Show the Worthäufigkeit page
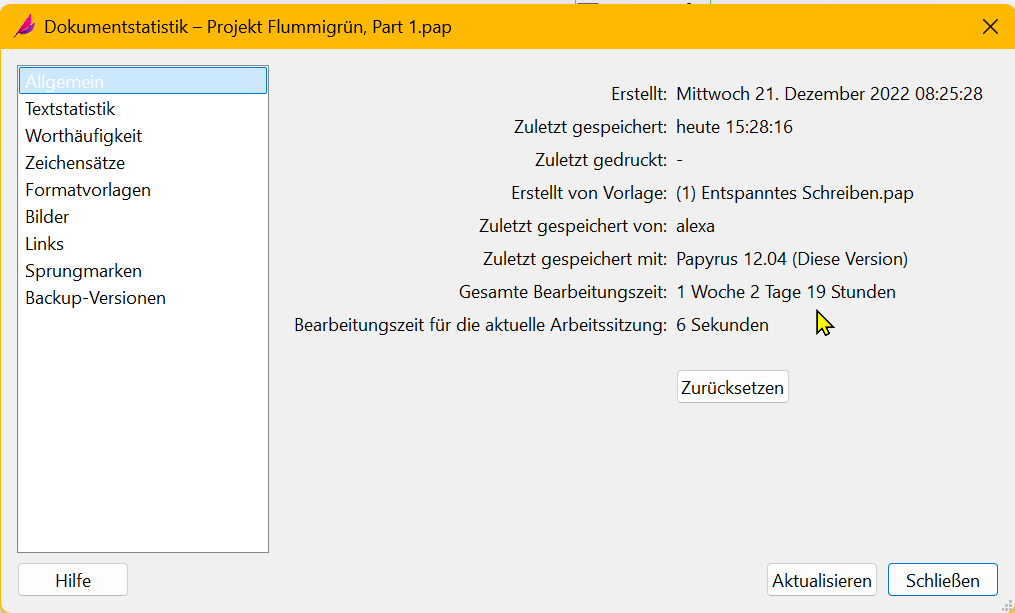 84,136
